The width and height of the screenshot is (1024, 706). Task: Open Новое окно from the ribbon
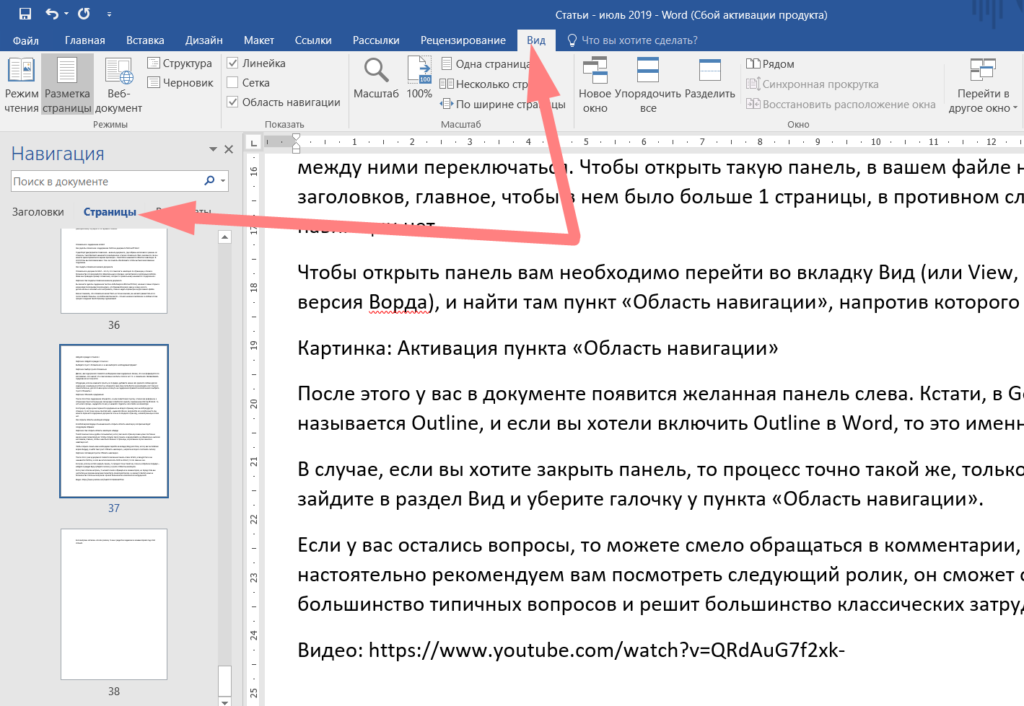tap(595, 85)
